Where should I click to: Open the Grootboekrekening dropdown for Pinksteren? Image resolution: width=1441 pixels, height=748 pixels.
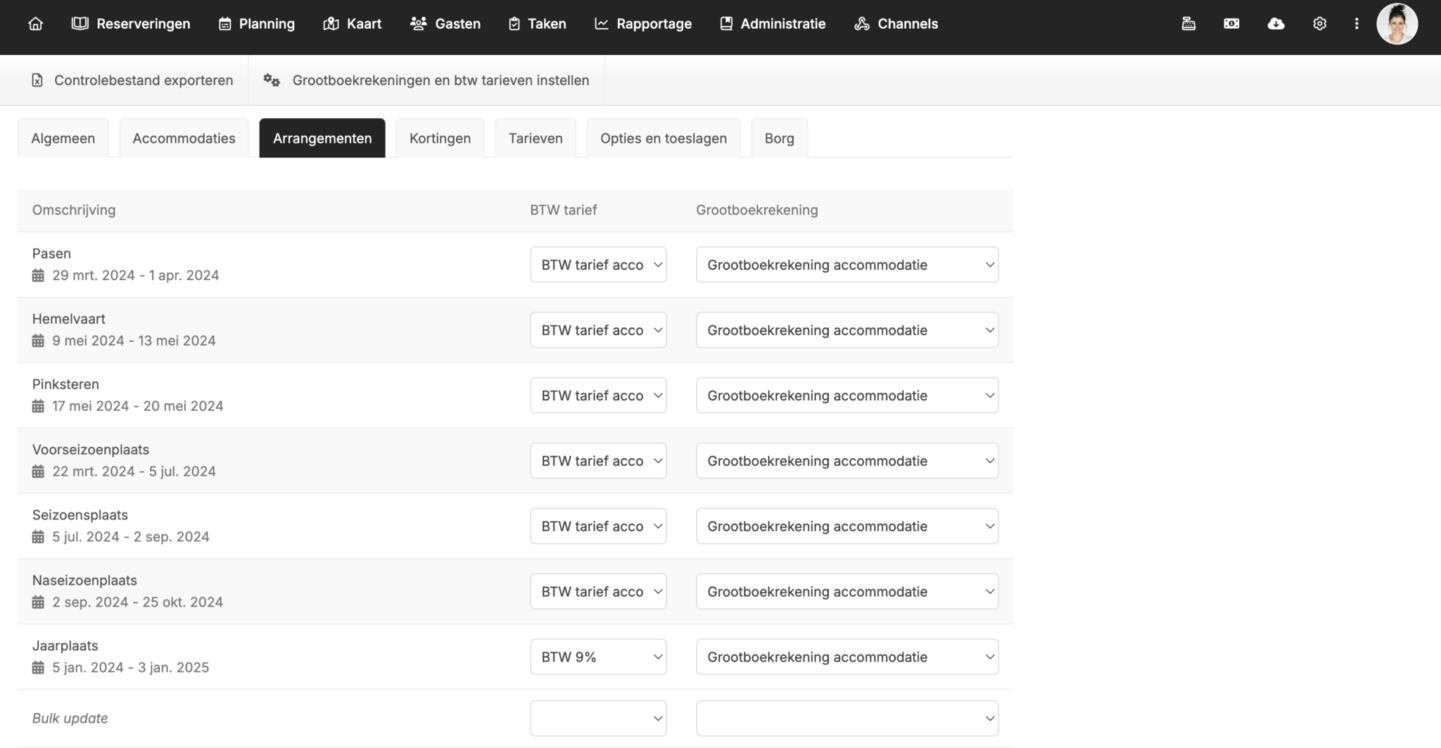click(847, 396)
